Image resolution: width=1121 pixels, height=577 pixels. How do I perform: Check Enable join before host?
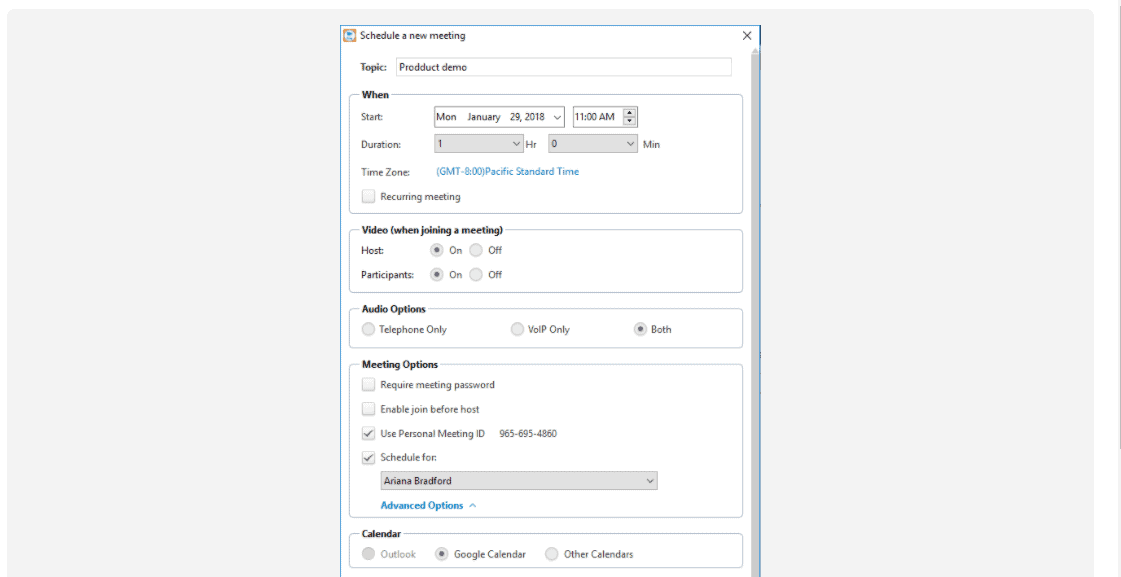[x=368, y=409]
